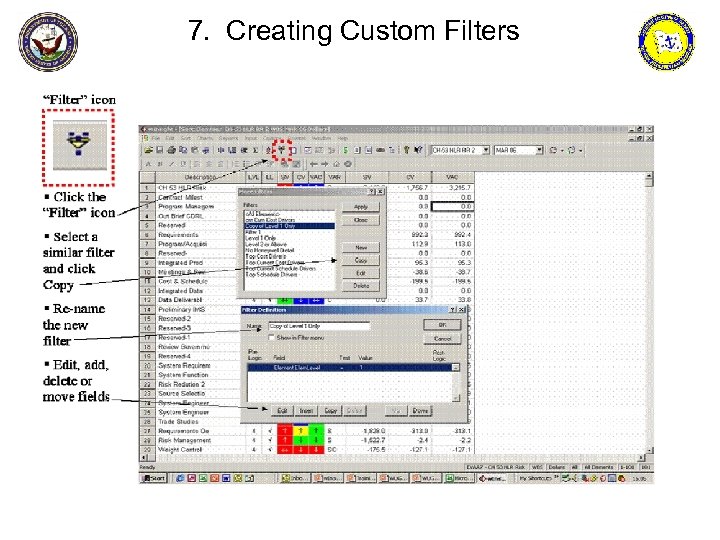Click New in the Filters dialog

(x=361, y=248)
